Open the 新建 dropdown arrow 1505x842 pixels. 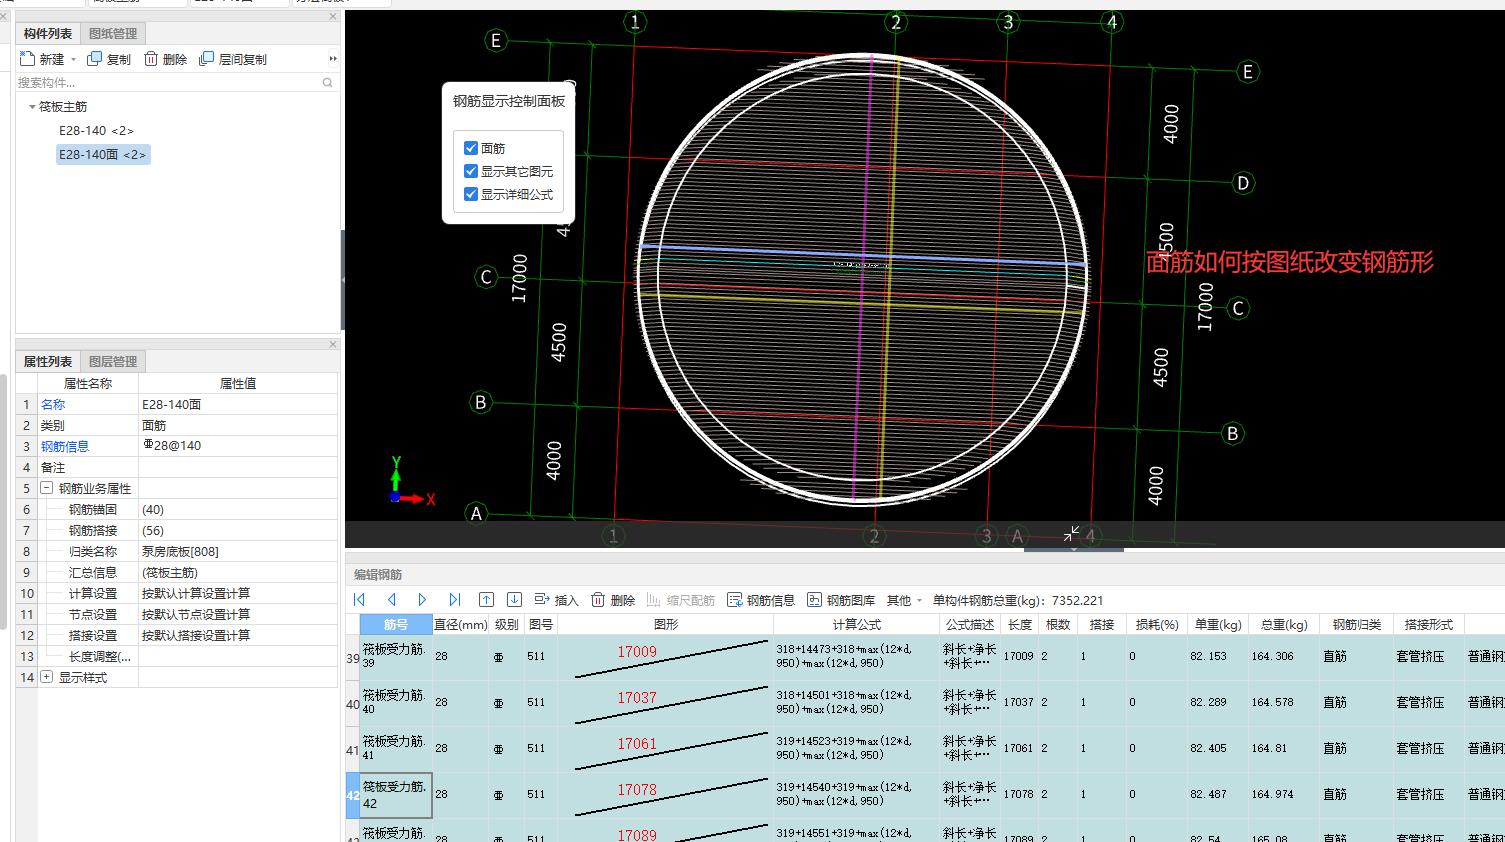[73, 60]
